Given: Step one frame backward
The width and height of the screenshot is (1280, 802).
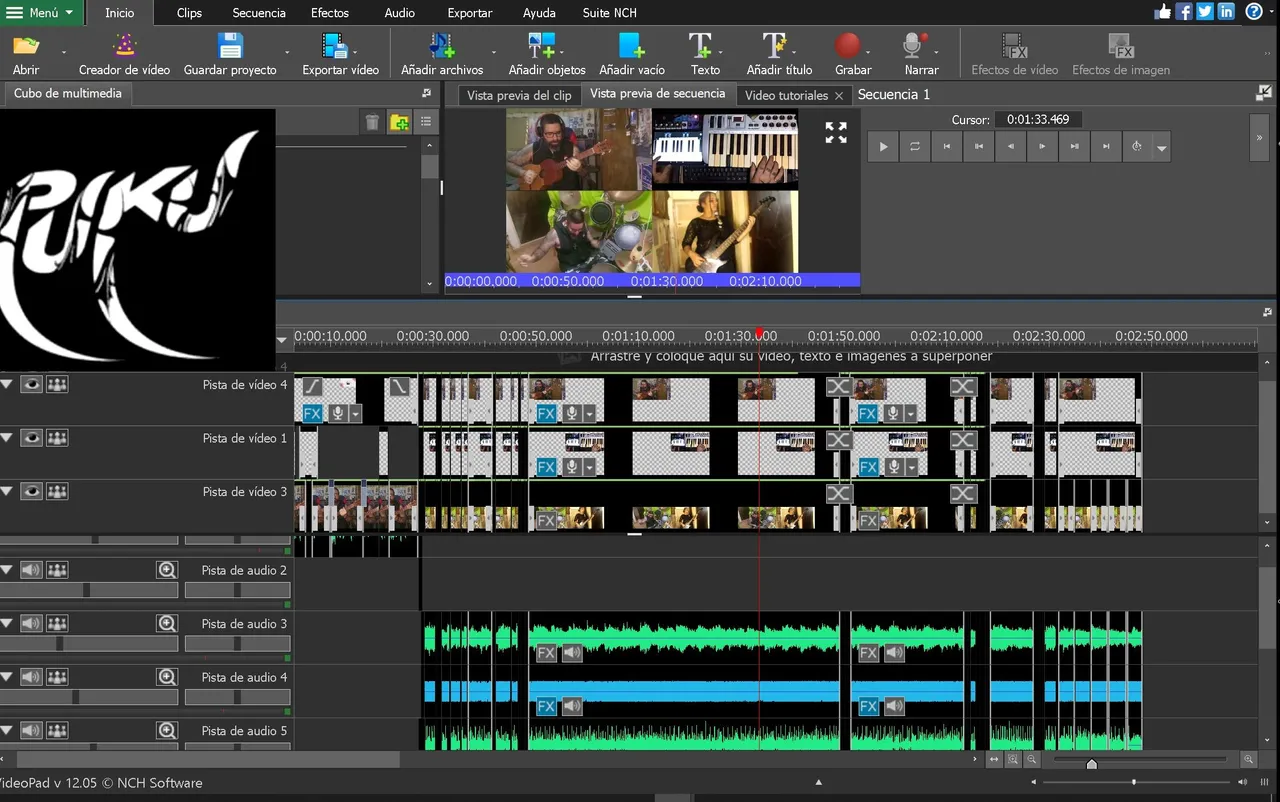Looking at the screenshot, I should point(1010,146).
